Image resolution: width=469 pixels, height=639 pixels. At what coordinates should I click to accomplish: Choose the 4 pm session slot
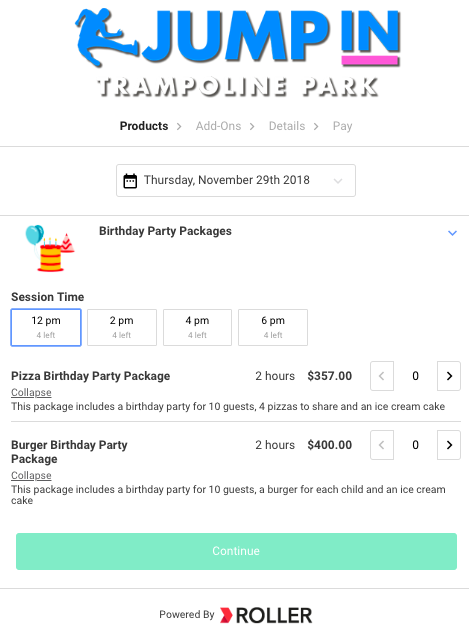[x=197, y=327]
